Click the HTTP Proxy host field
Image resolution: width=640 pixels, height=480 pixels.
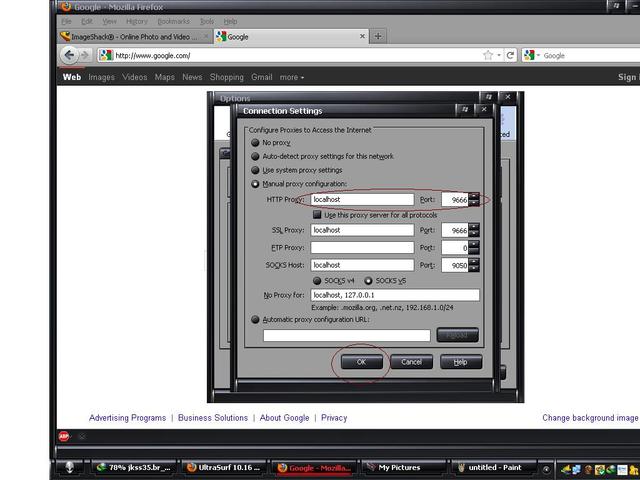pyautogui.click(x=362, y=200)
